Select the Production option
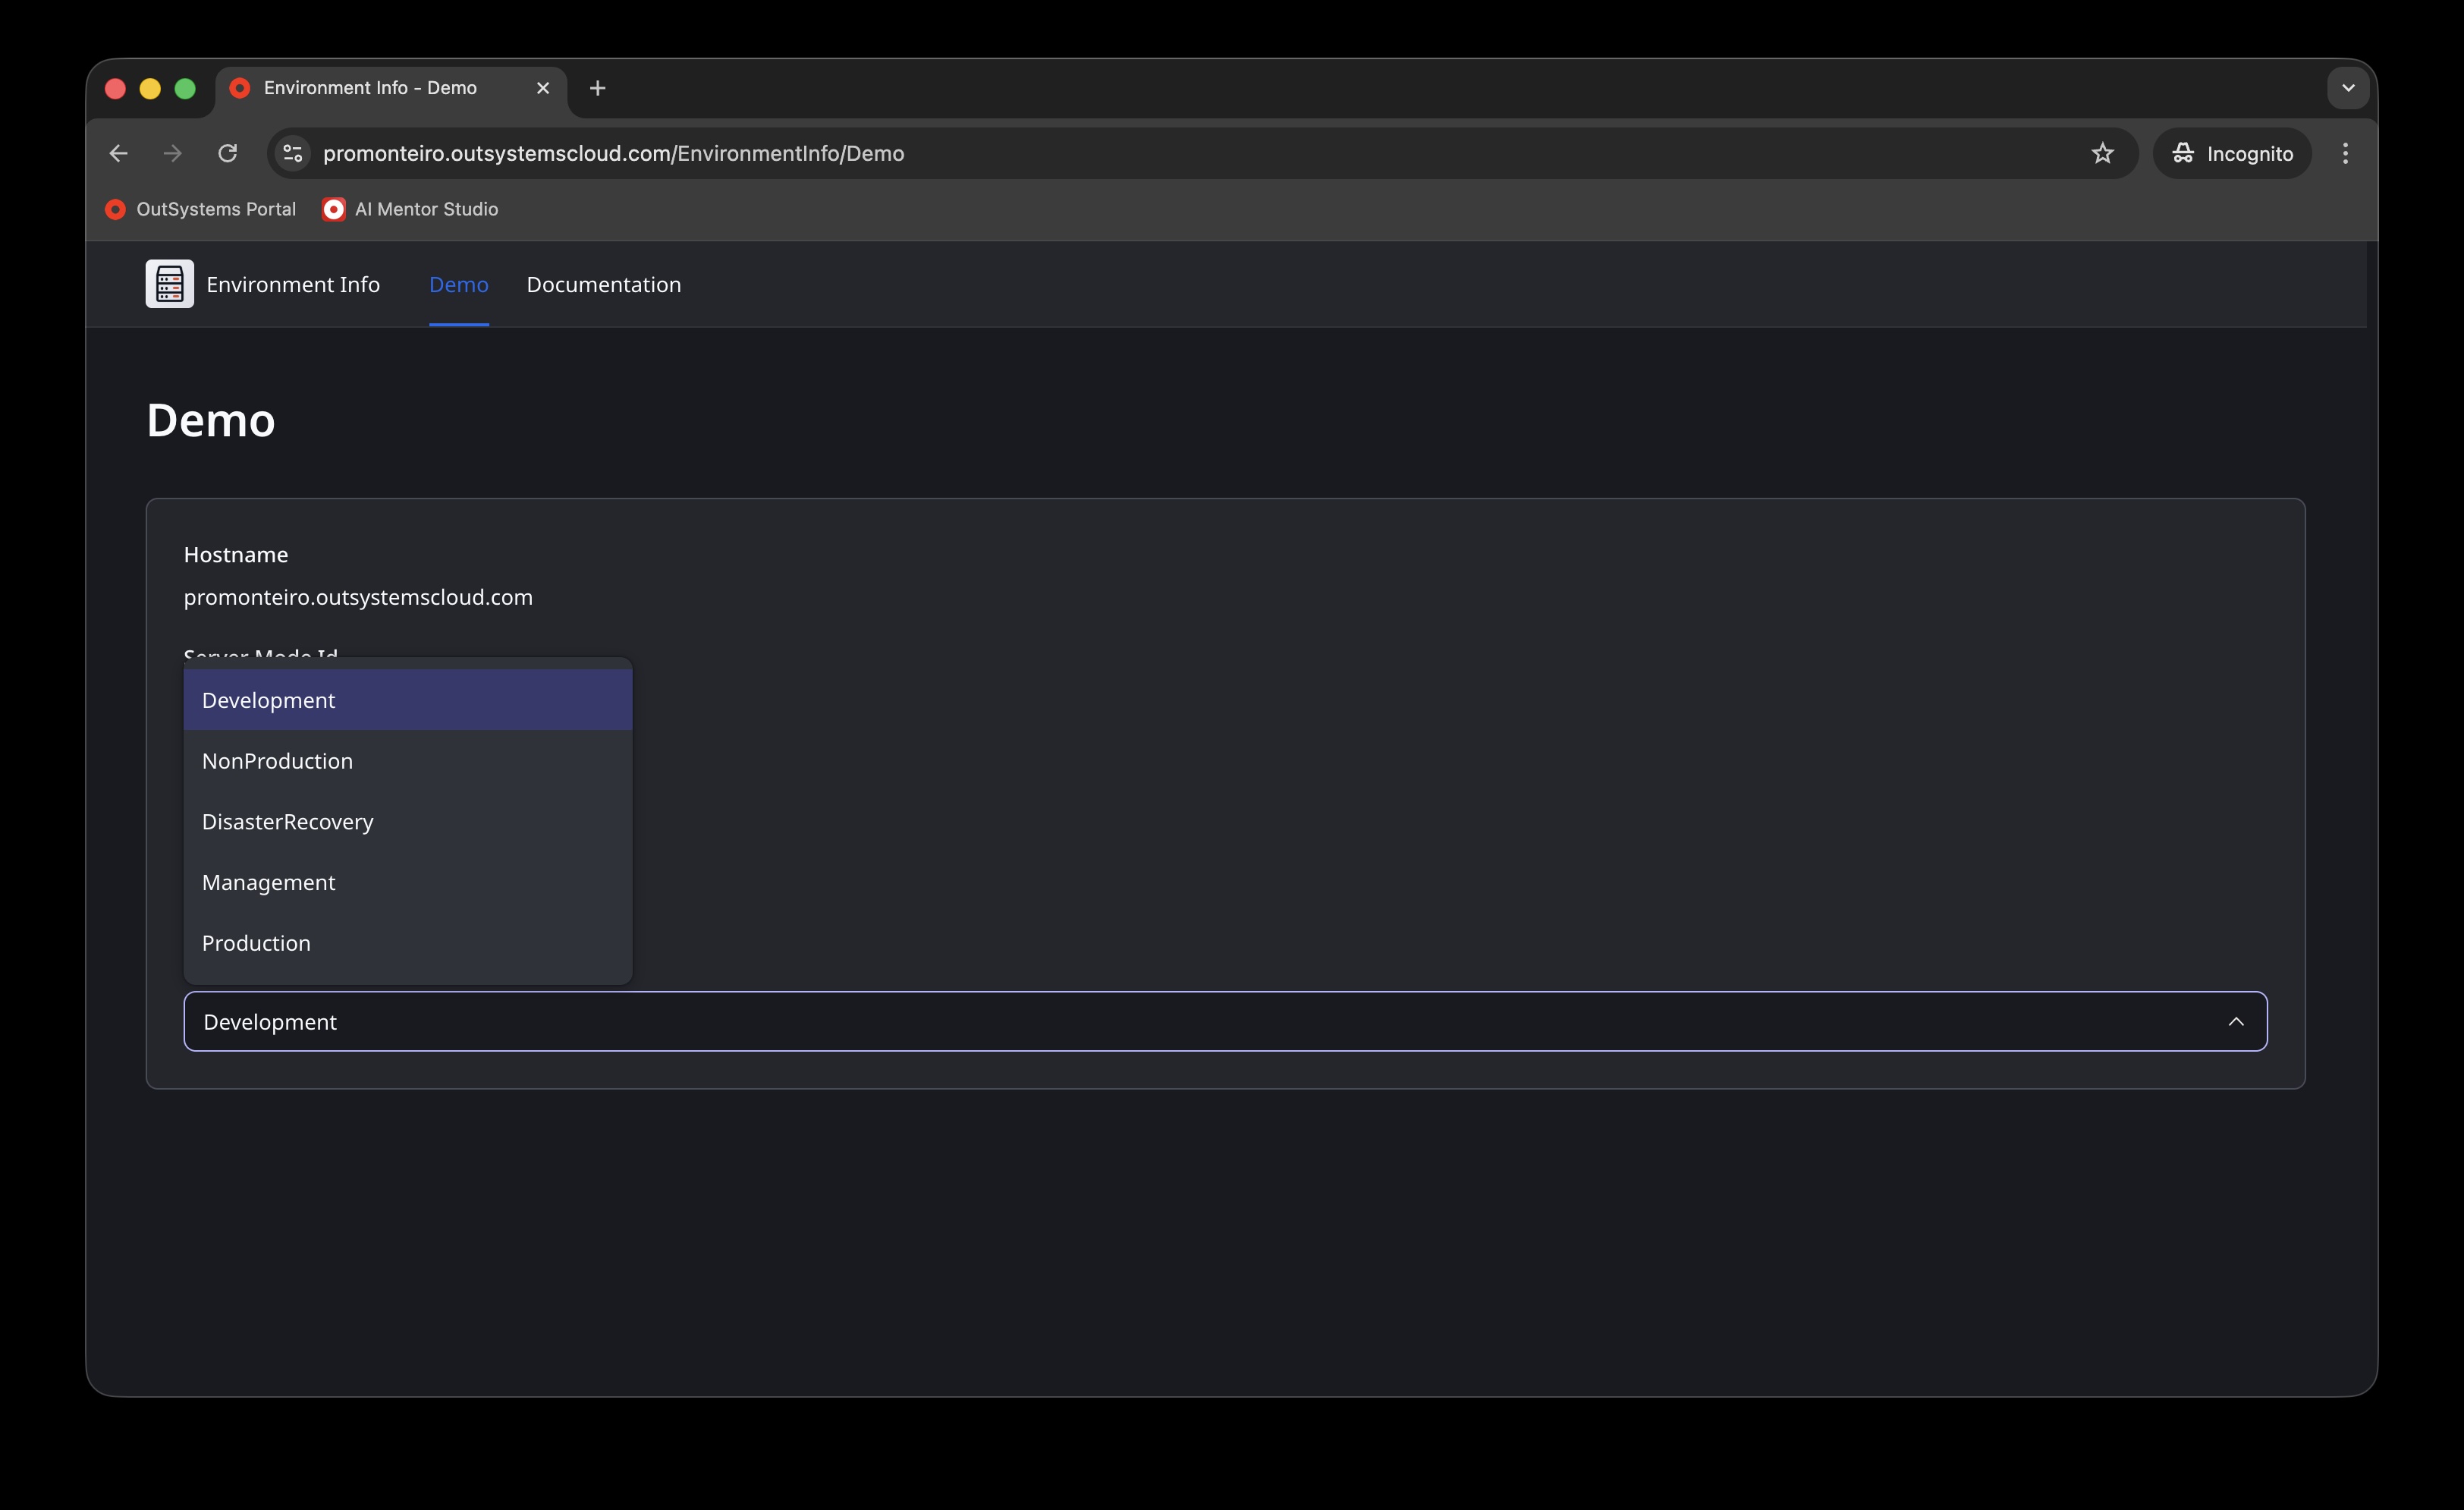 click(x=408, y=943)
